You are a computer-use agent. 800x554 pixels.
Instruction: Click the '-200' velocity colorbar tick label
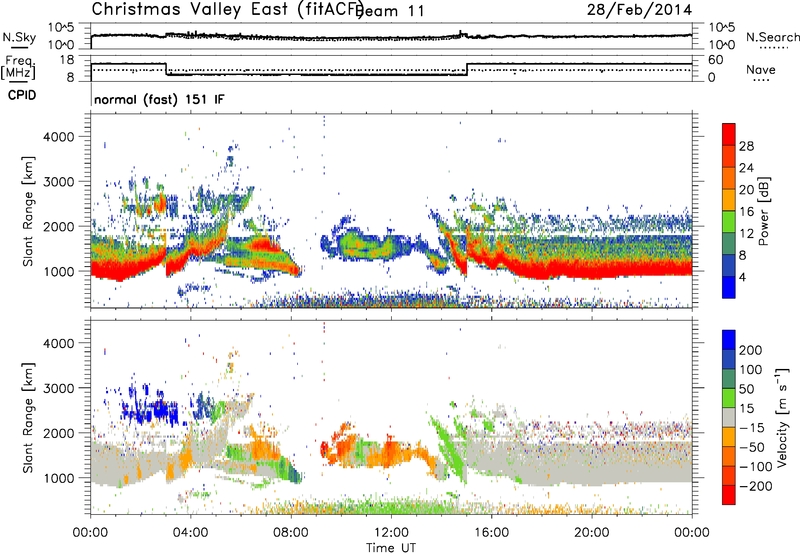click(x=754, y=486)
